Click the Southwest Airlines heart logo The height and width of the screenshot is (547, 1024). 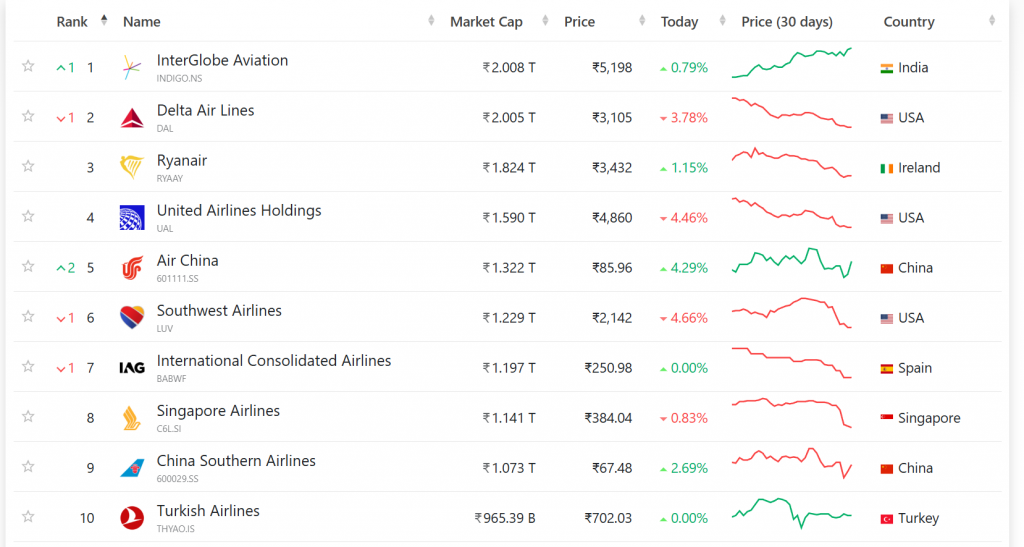coord(132,318)
